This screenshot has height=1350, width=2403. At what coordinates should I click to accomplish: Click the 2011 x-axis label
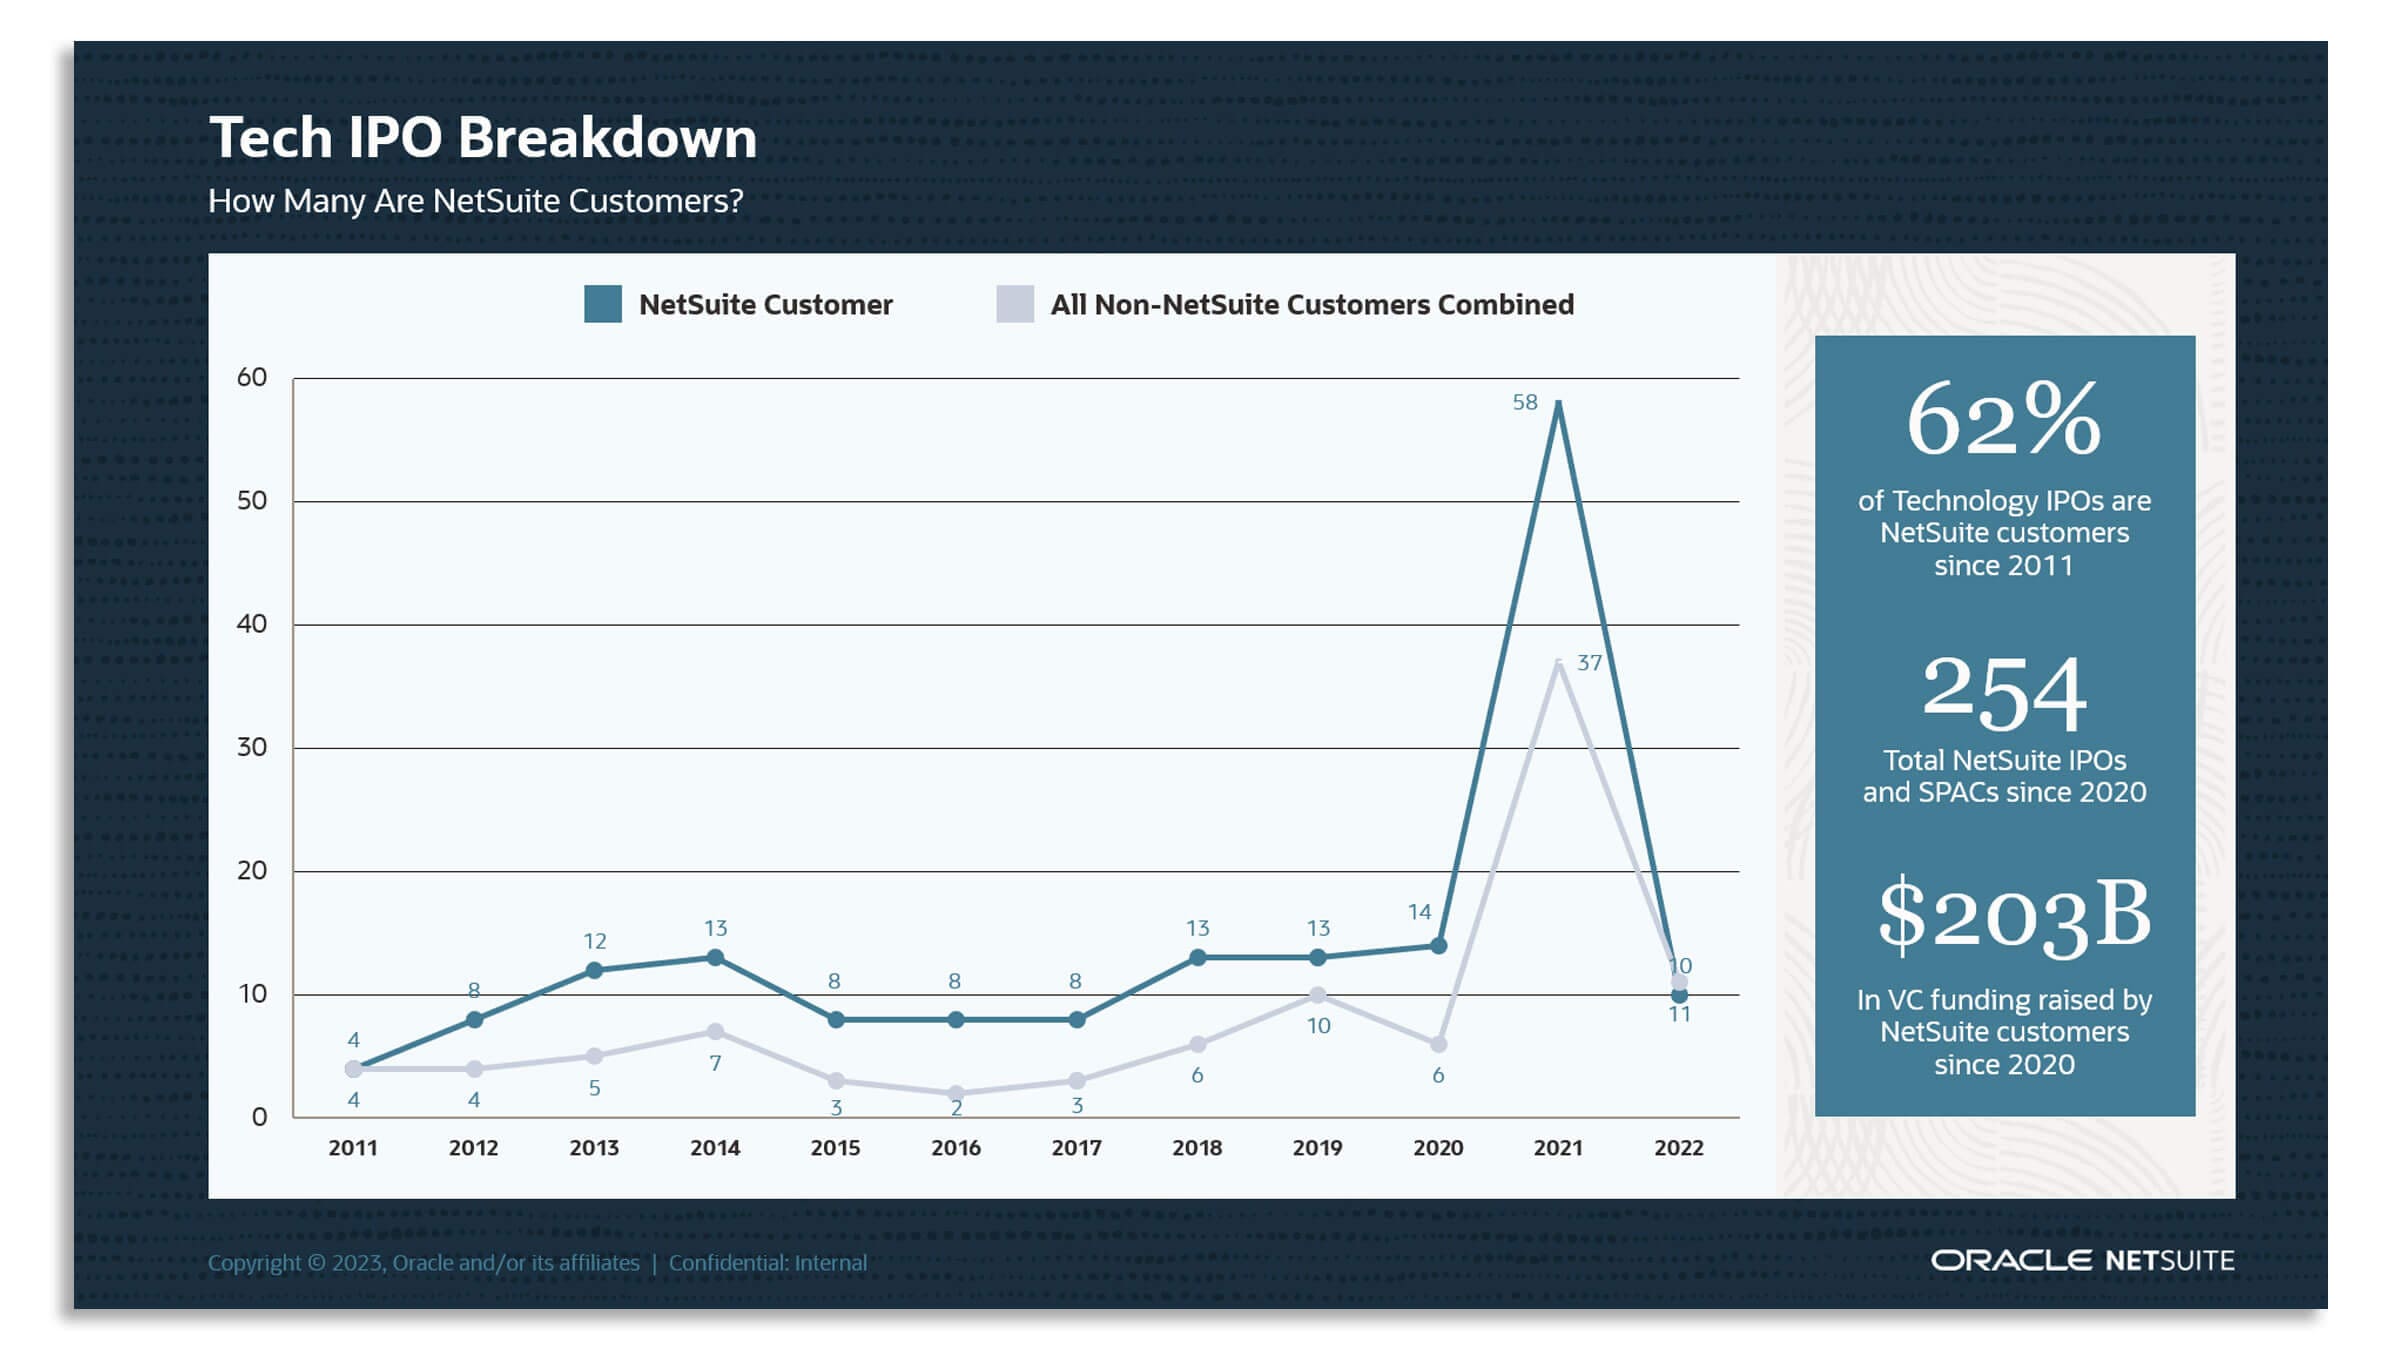click(x=353, y=1147)
